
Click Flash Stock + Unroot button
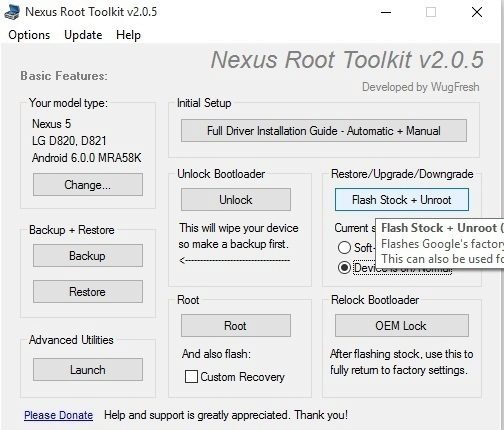[402, 200]
